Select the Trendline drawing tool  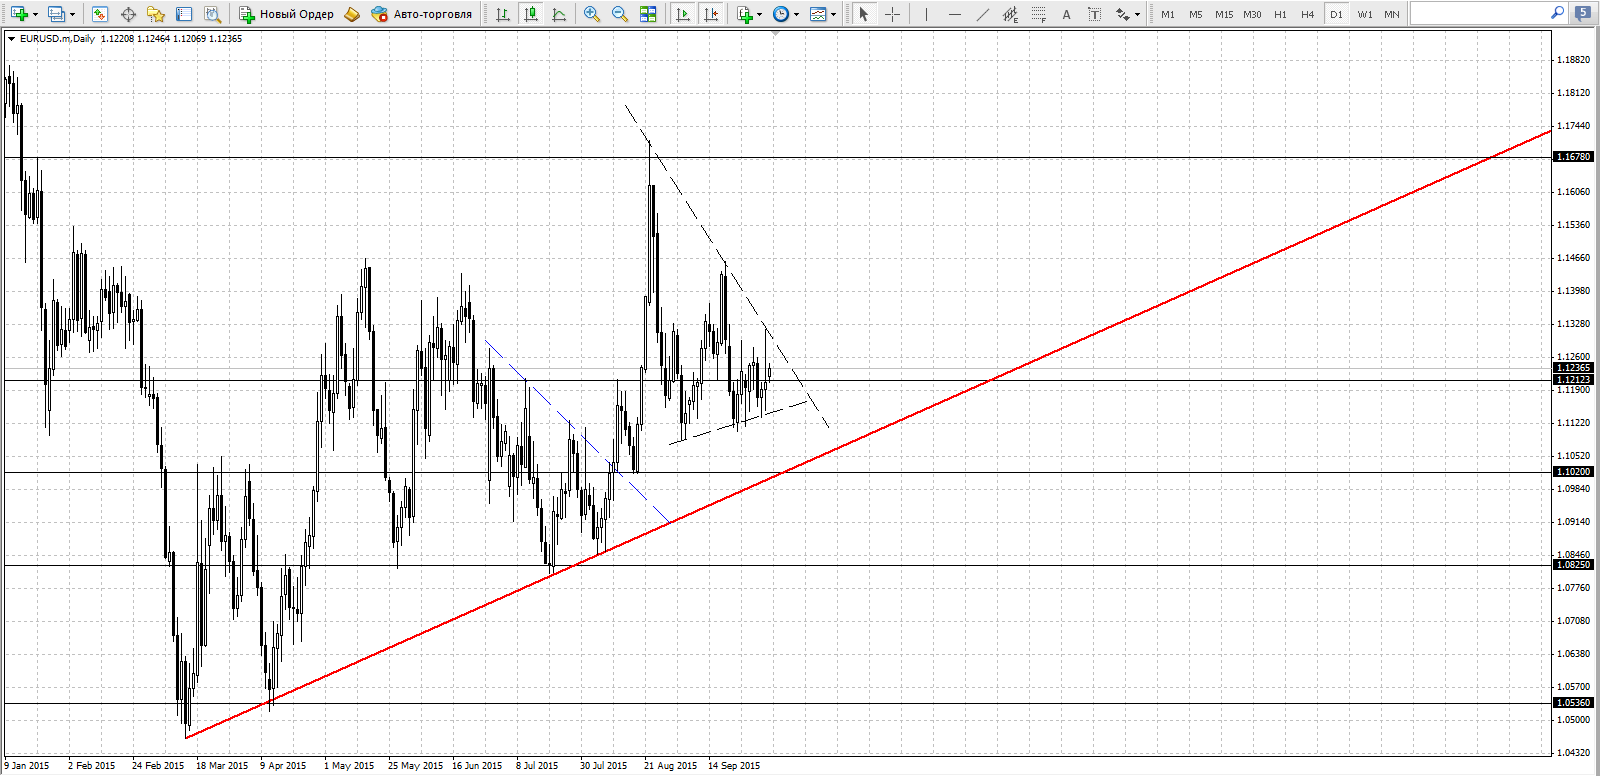[x=982, y=14]
